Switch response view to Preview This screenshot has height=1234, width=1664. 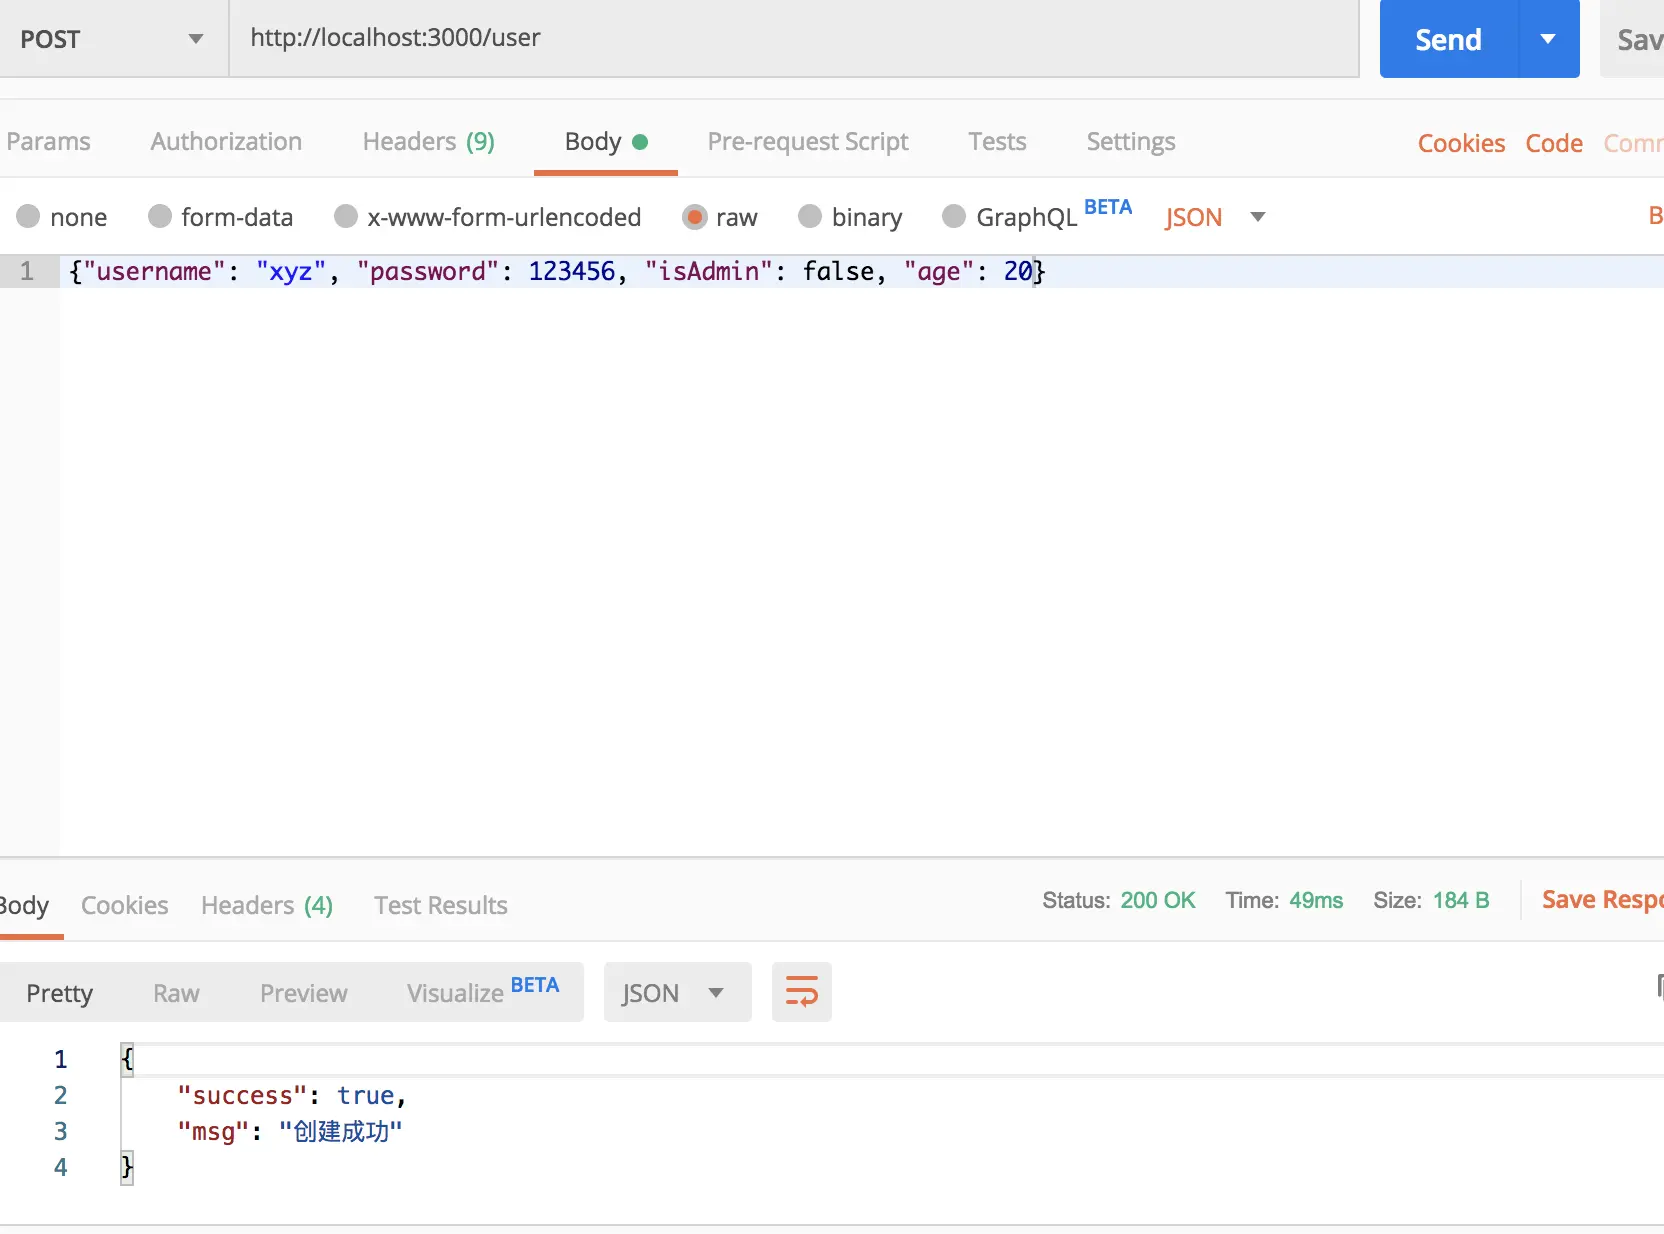pyautogui.click(x=304, y=992)
